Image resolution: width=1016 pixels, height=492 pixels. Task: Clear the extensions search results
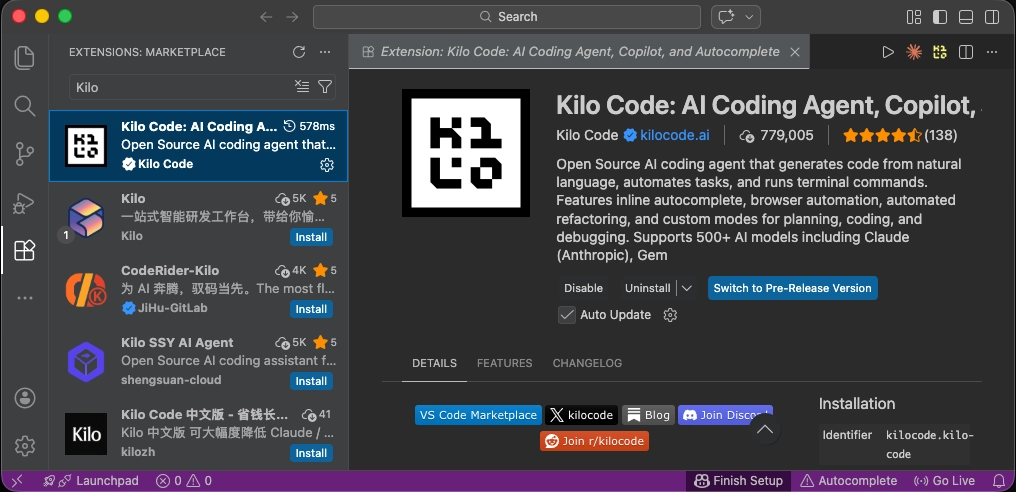[302, 87]
